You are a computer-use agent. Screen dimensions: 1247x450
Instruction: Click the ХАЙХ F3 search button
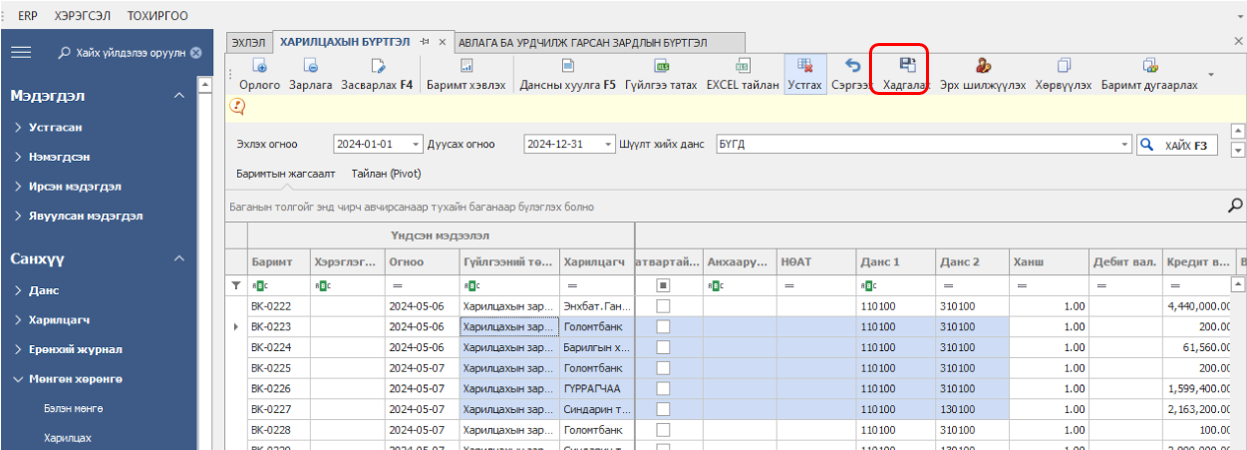point(1178,145)
